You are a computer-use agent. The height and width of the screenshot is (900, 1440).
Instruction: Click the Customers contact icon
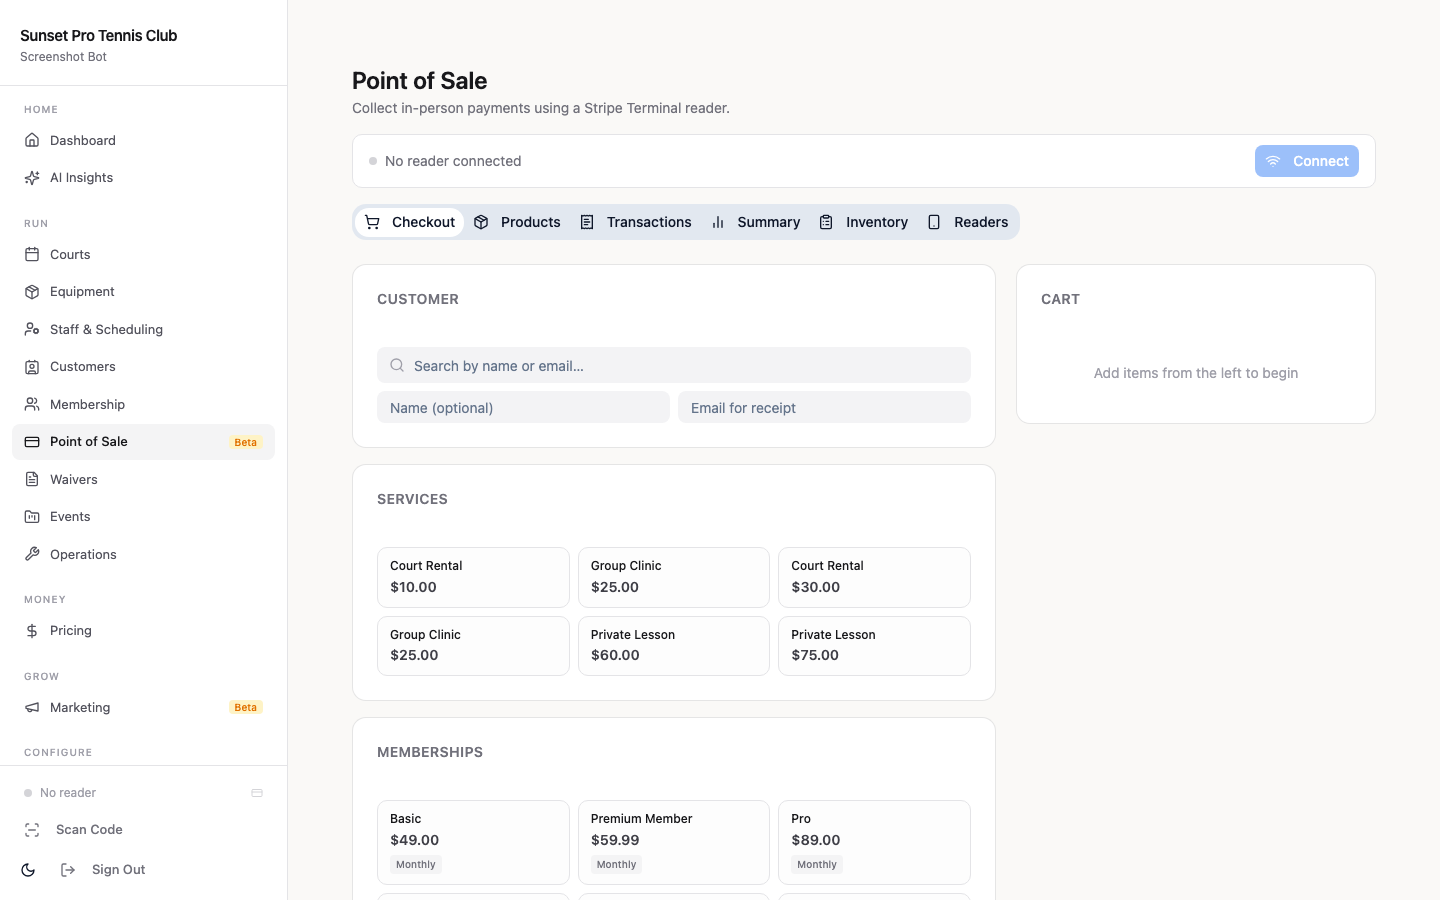pos(32,367)
